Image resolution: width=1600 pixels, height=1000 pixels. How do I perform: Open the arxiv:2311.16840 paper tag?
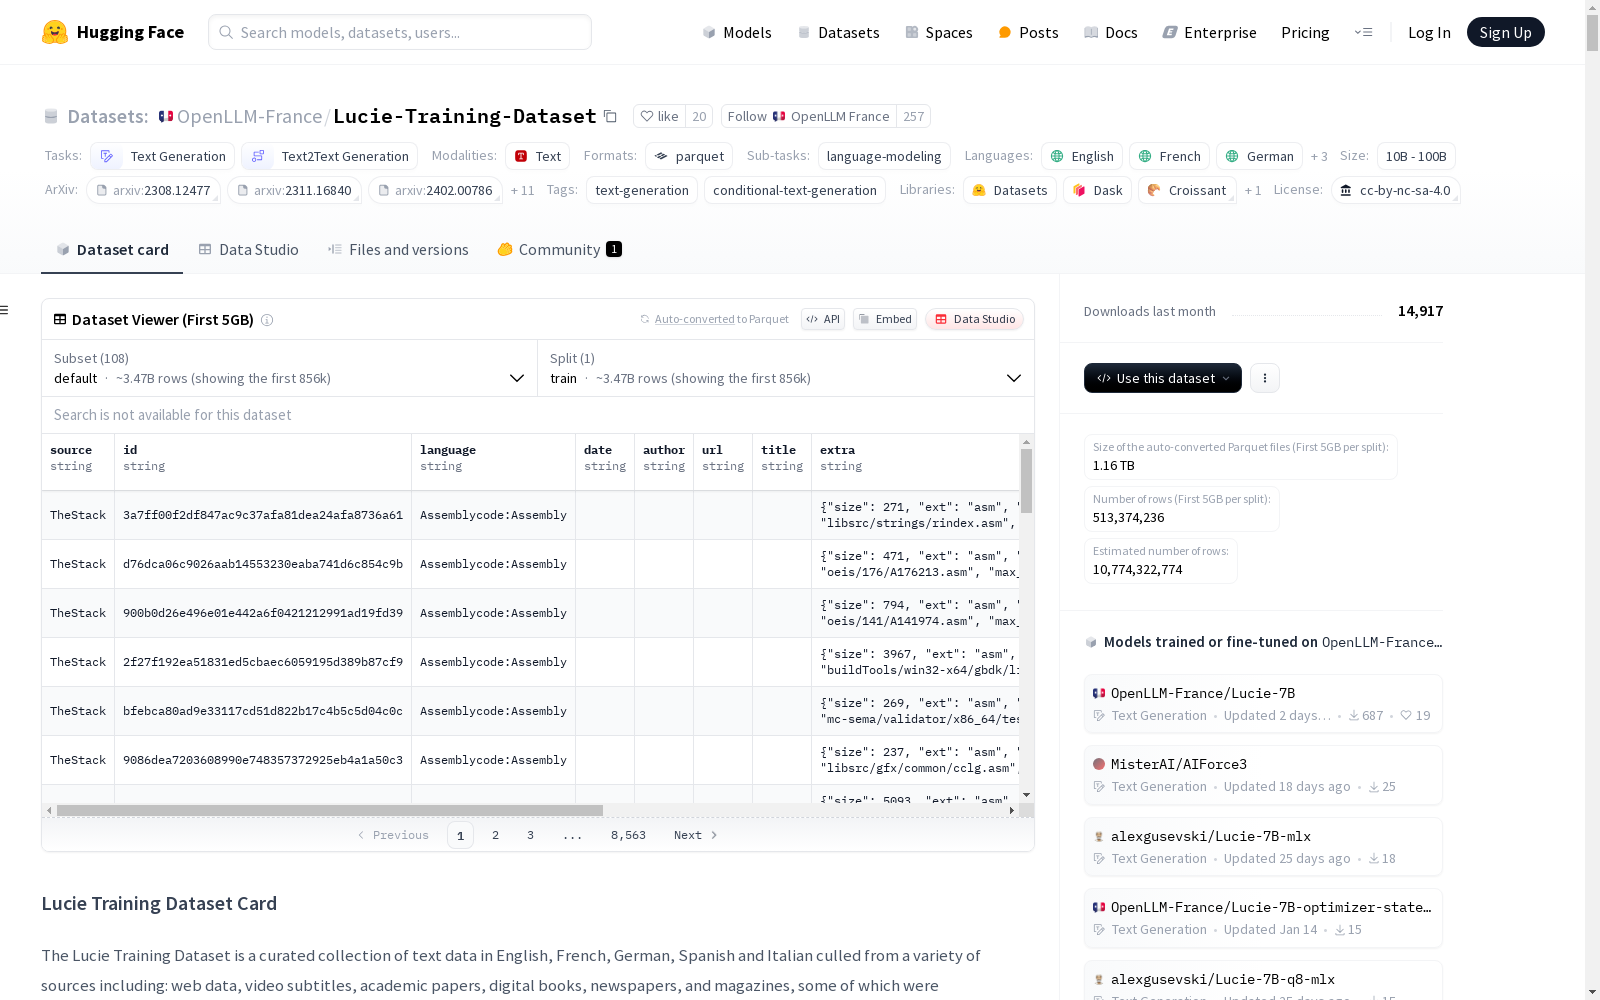(x=294, y=190)
